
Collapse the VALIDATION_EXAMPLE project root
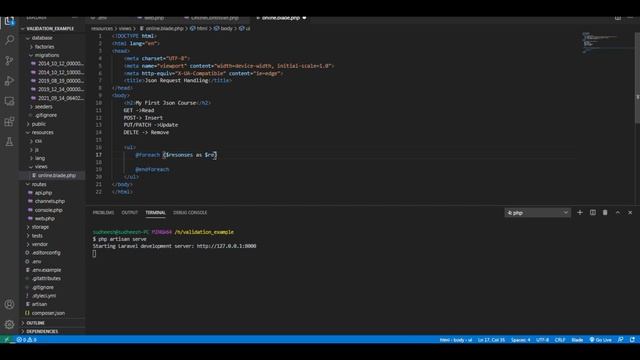pyautogui.click(x=50, y=29)
